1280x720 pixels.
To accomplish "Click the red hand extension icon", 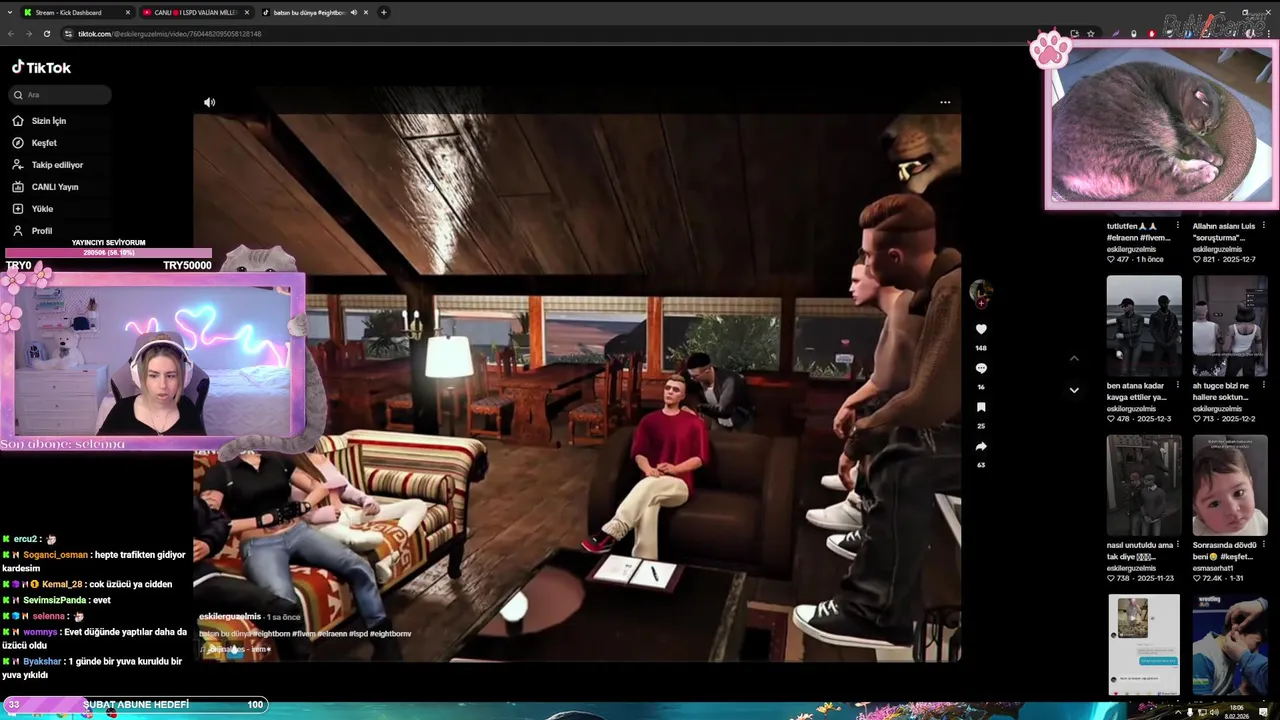I will pos(1152,33).
